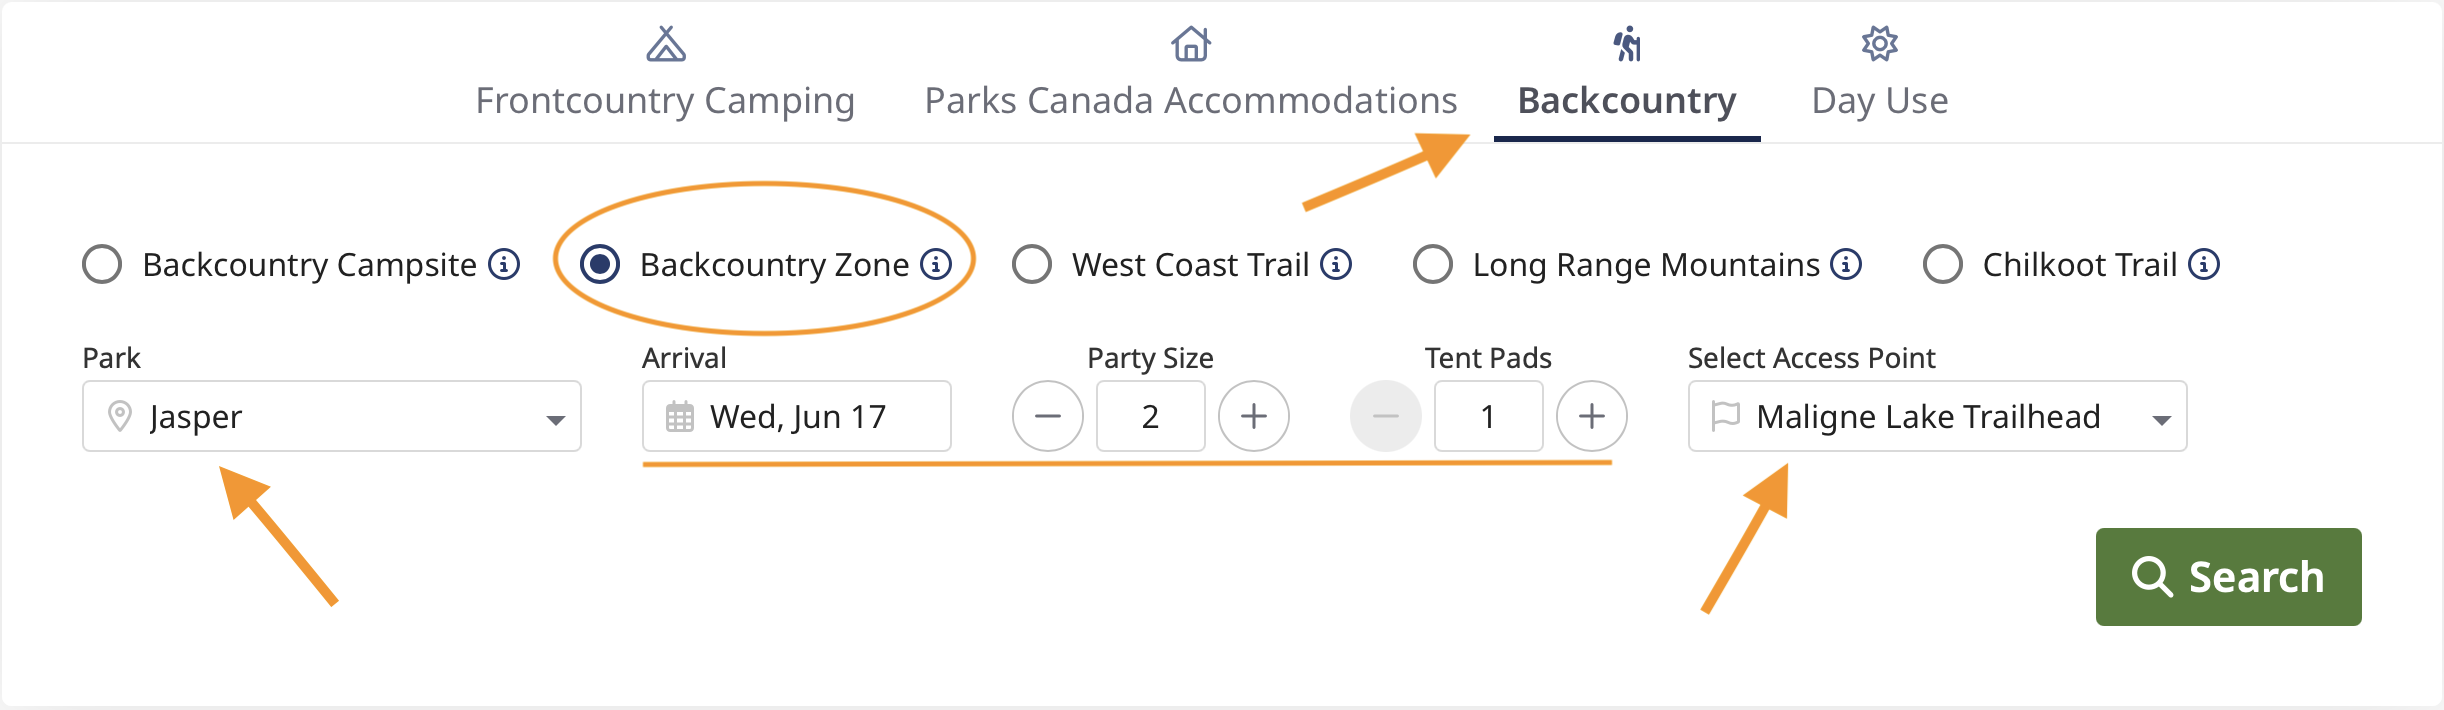The image size is (2444, 710).
Task: Select Long Range Mountains radio button
Action: [1433, 265]
